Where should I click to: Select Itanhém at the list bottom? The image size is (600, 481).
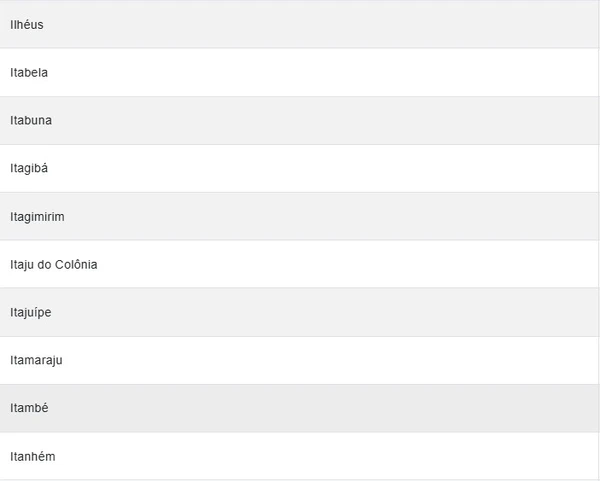click(x=33, y=456)
